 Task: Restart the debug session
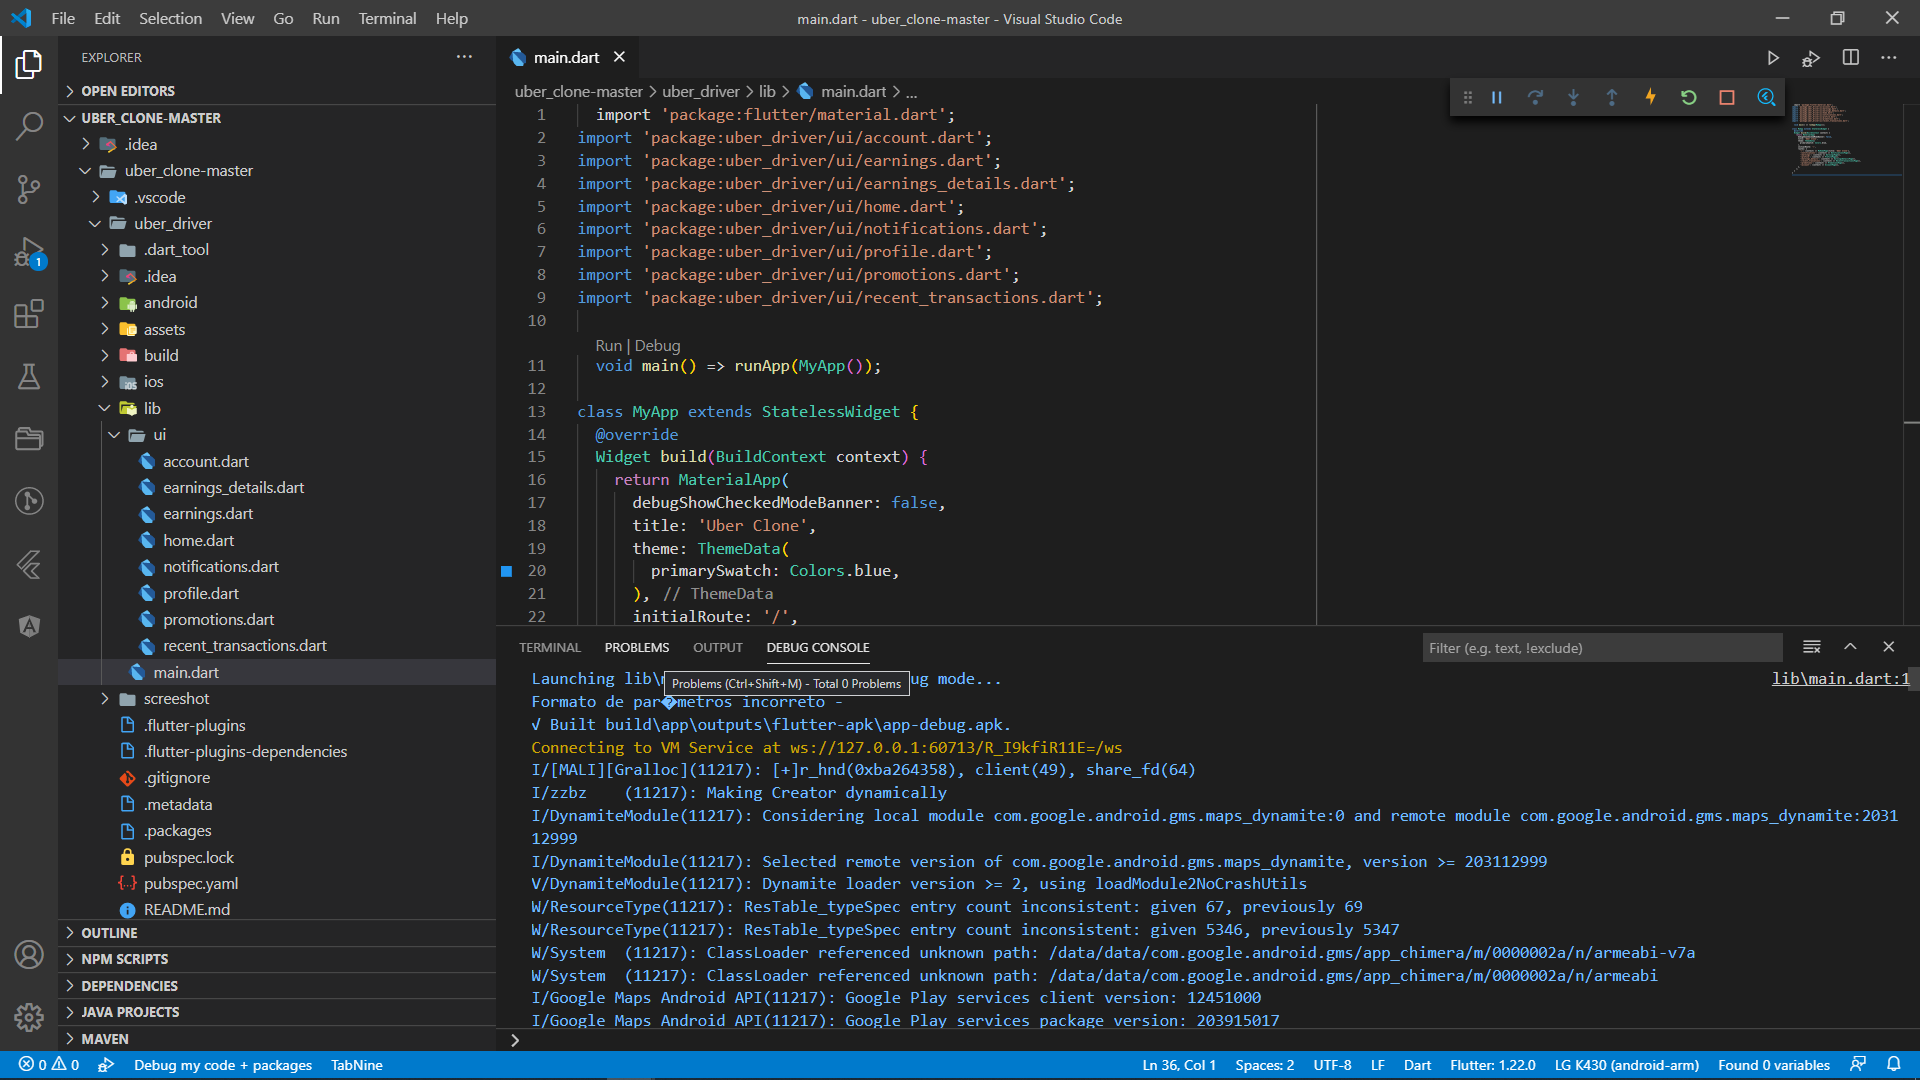pos(1687,97)
